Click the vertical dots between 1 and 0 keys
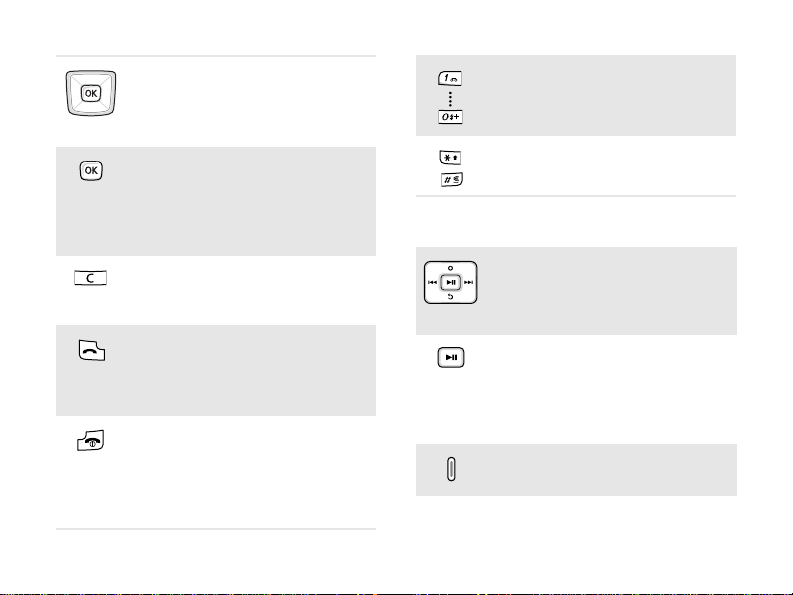The image size is (793, 595). click(450, 99)
